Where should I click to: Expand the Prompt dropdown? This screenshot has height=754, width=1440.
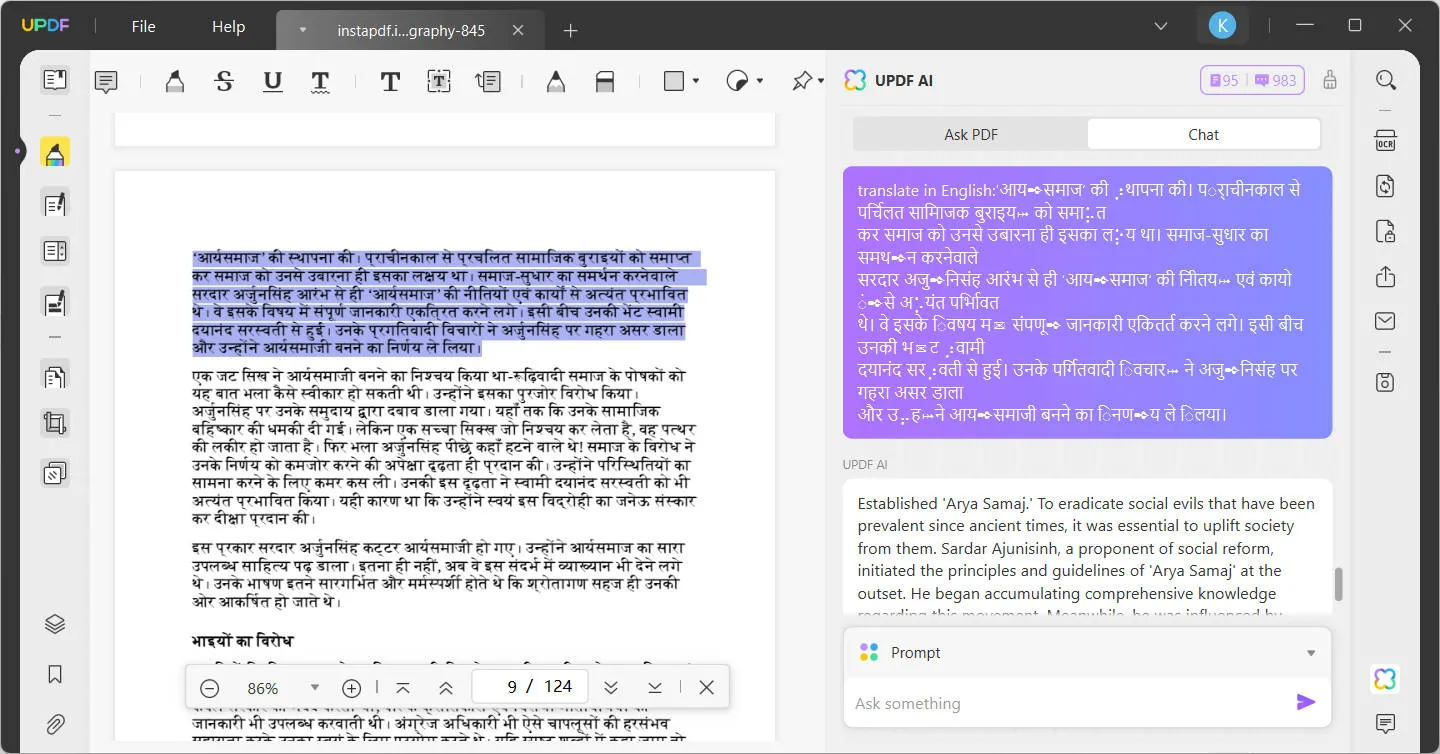coord(1311,653)
